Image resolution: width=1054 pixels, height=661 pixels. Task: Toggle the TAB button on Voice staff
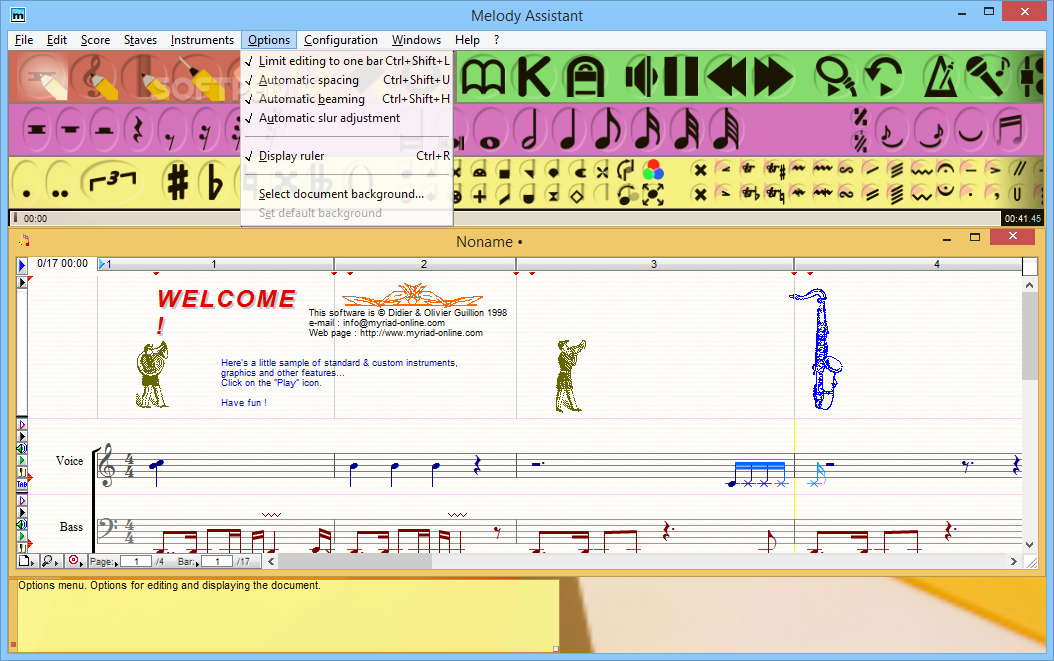click(x=22, y=483)
